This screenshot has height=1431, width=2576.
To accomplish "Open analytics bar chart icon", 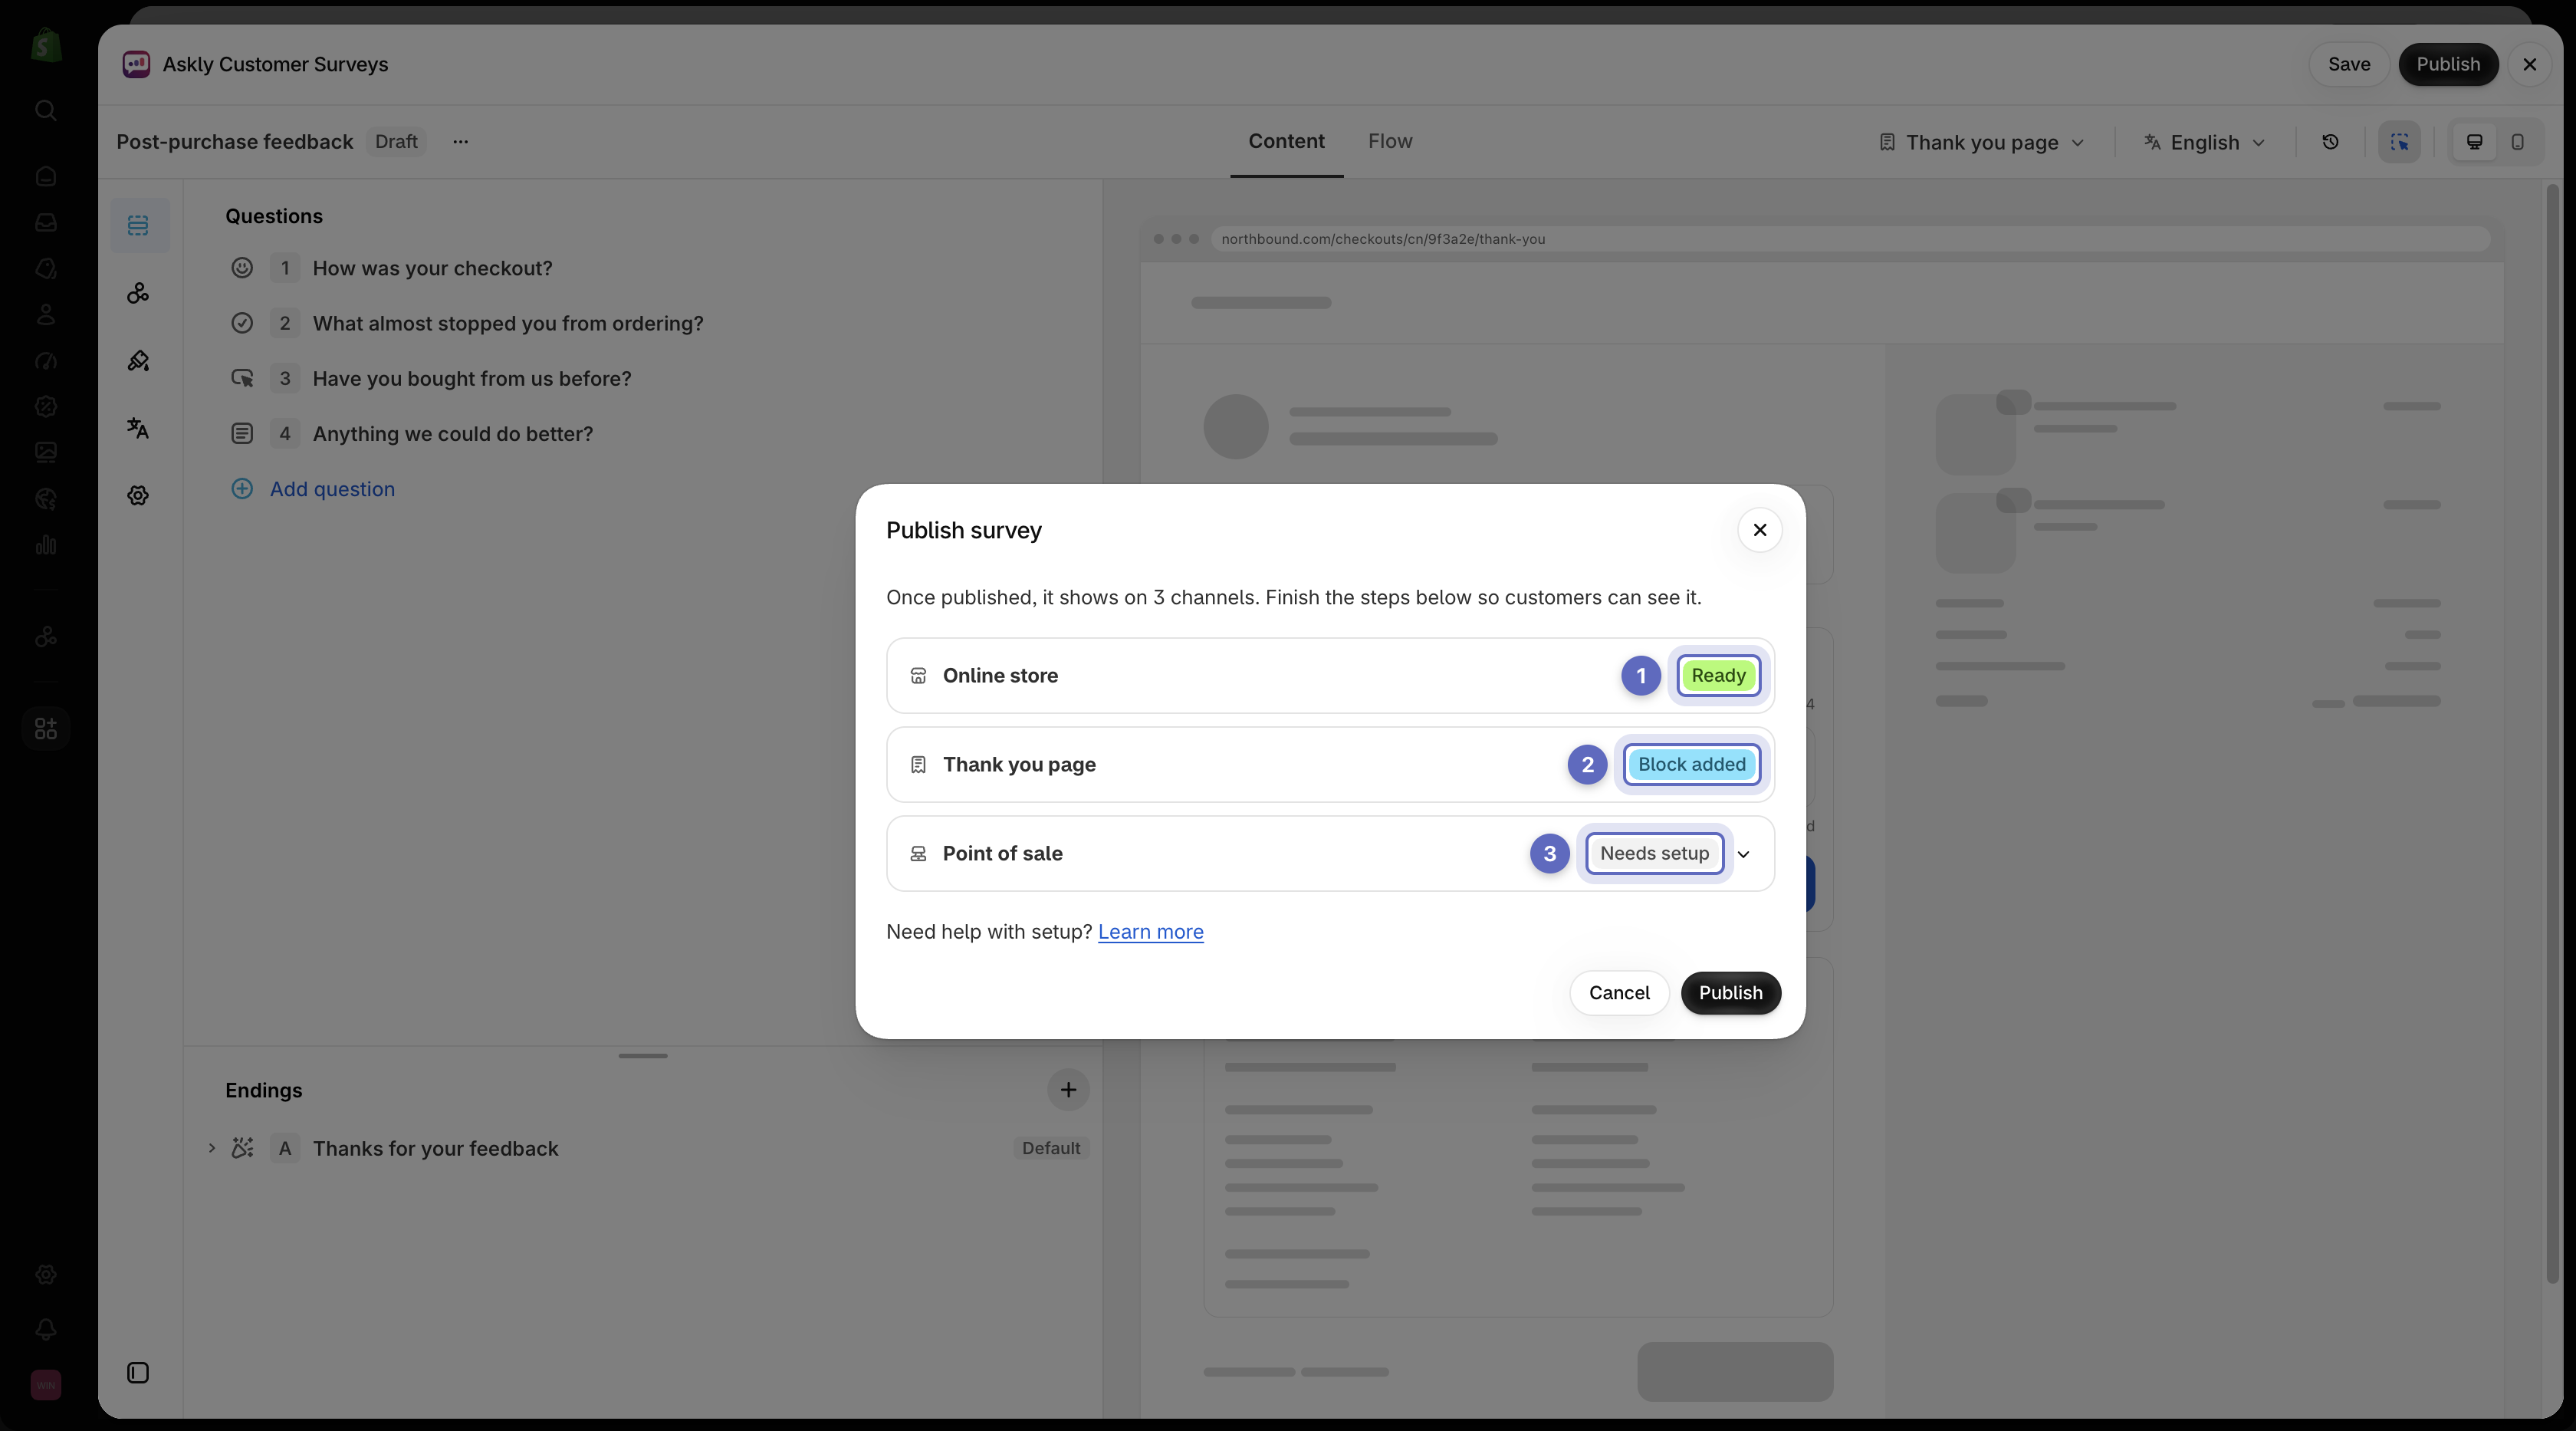I will (x=46, y=545).
